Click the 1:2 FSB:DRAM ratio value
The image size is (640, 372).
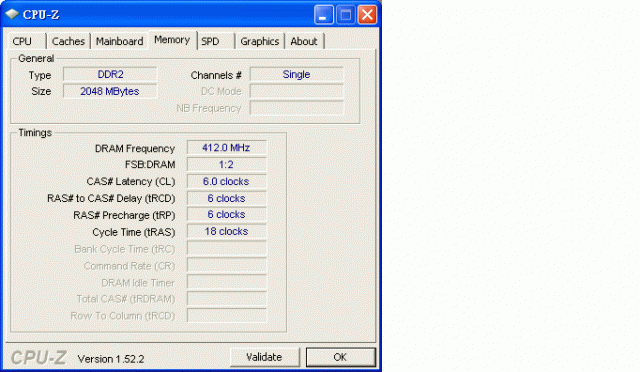pyautogui.click(x=227, y=164)
